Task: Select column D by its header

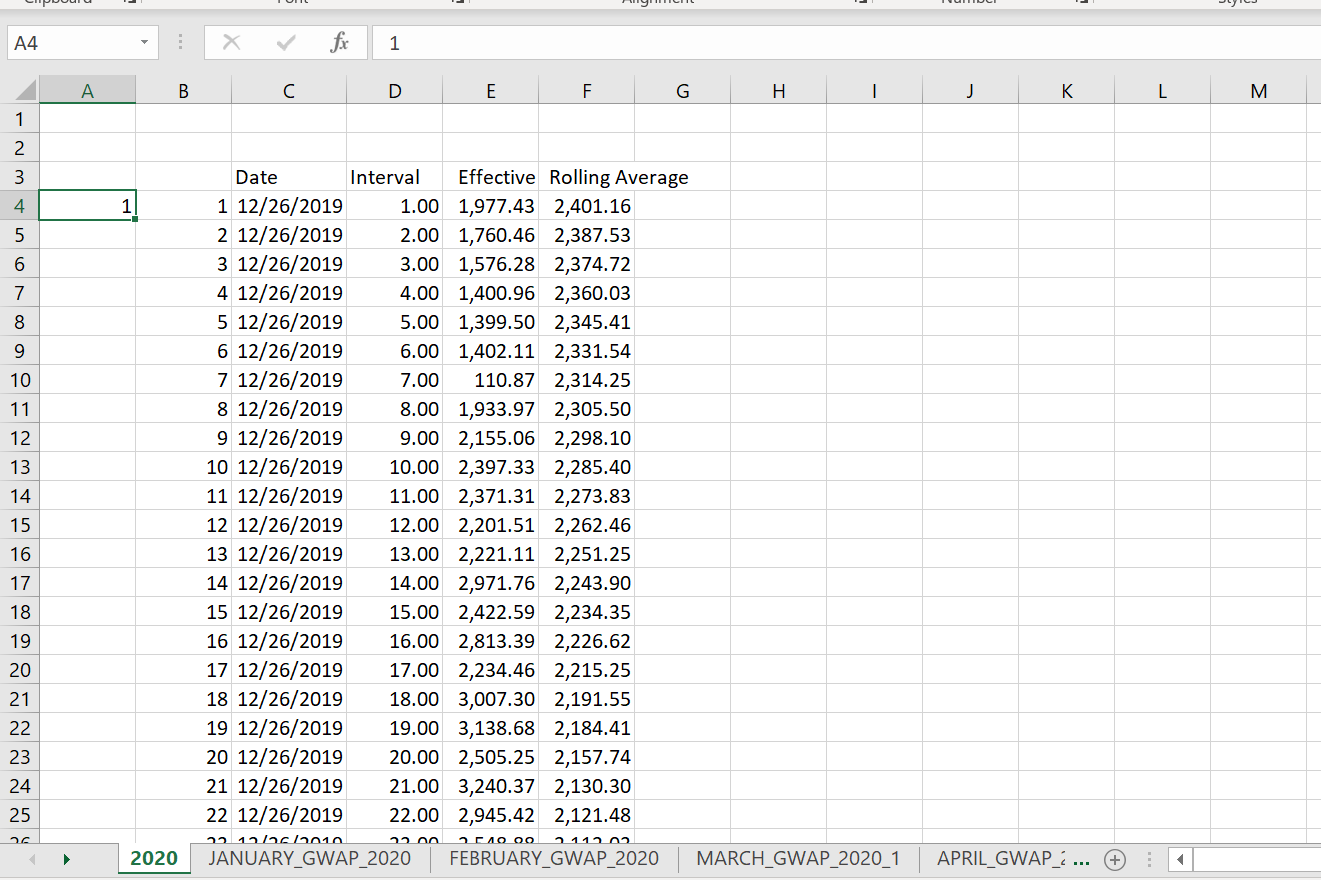Action: 394,91
